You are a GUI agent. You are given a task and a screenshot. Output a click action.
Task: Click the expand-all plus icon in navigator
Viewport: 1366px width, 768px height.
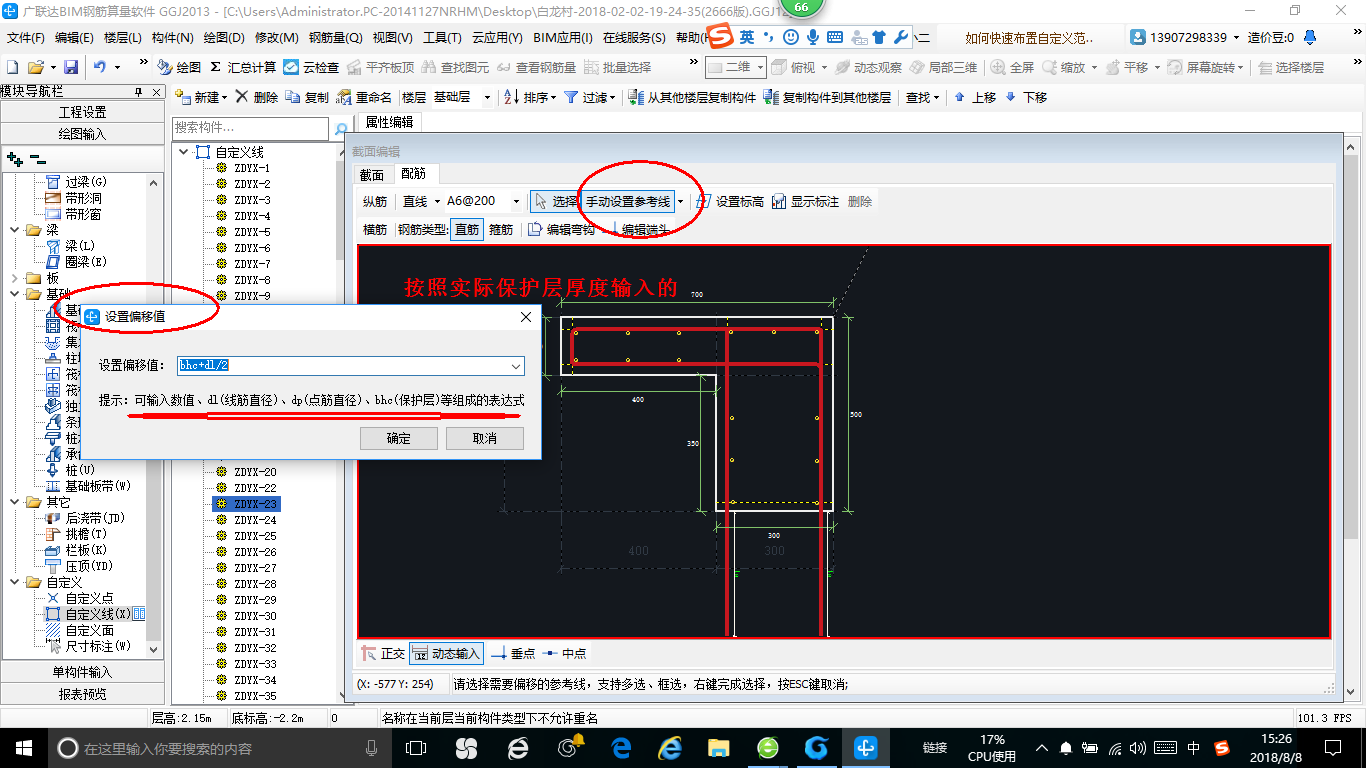[x=14, y=158]
